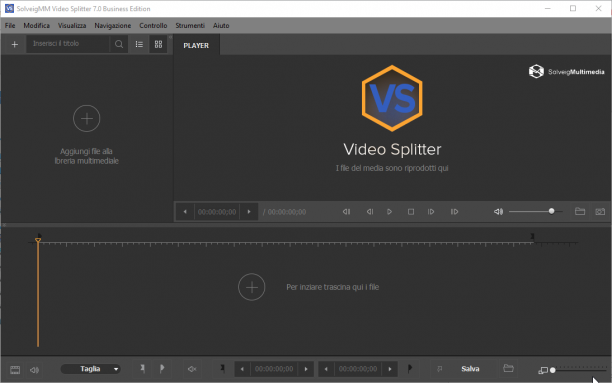612x383 pixels.
Task: Take a snapshot with the camera icon
Action: click(x=600, y=212)
